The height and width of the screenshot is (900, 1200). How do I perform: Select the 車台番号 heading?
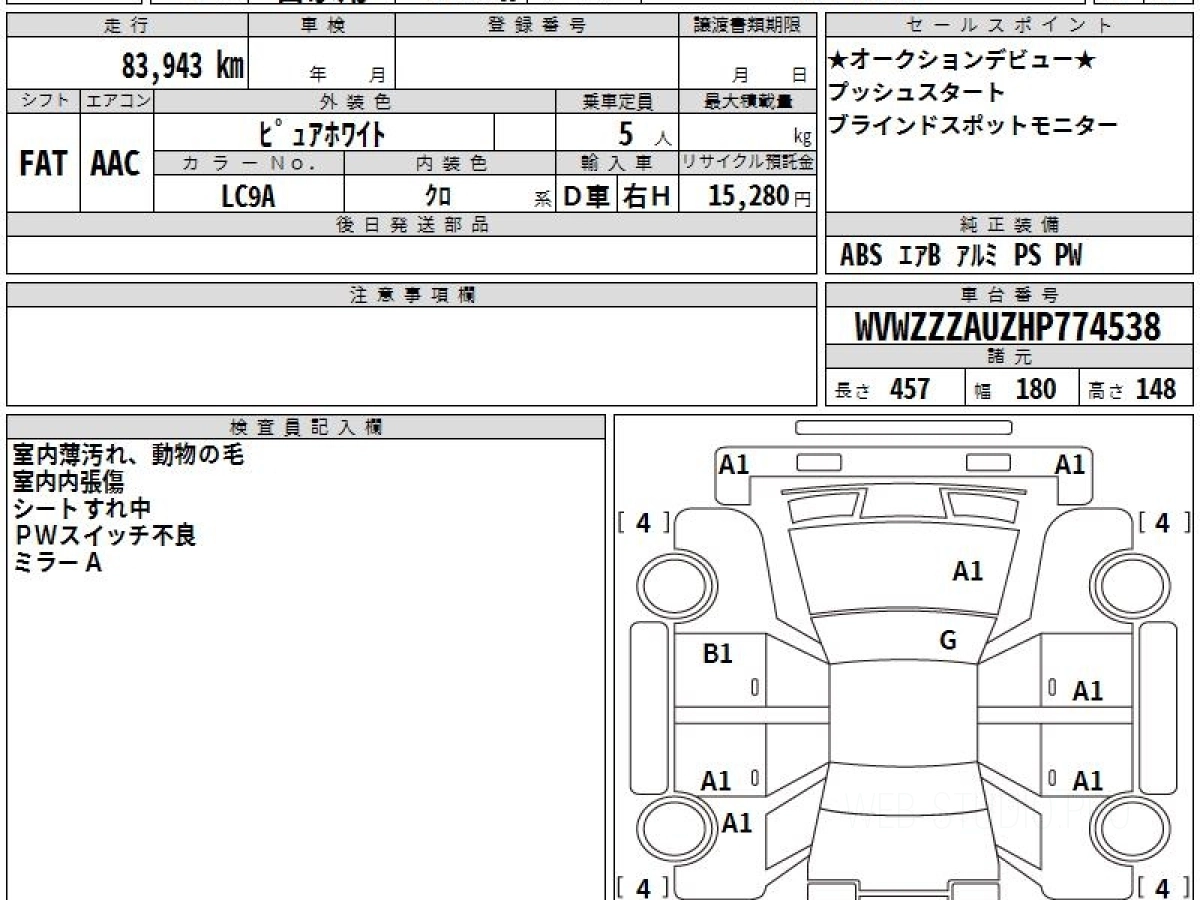click(x=1010, y=295)
